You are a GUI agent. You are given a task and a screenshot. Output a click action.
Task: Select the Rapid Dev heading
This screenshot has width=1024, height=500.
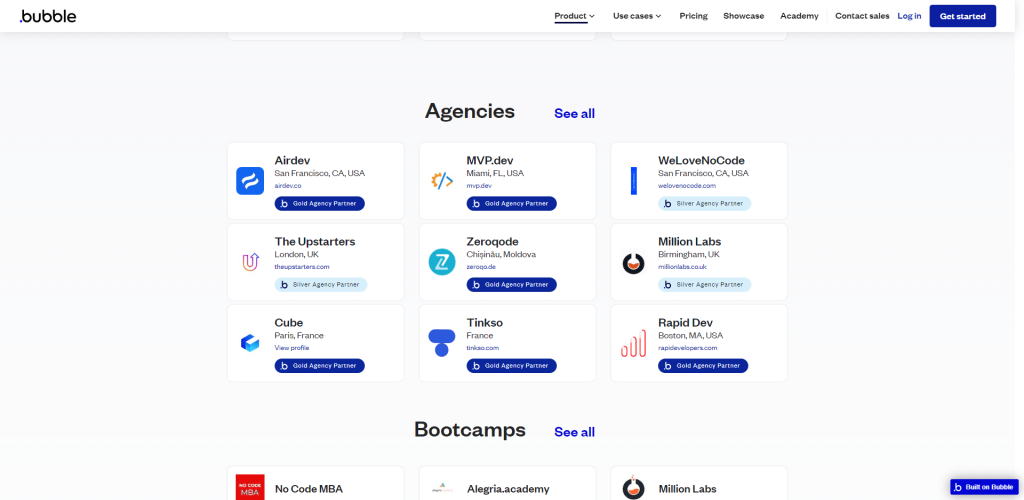(x=685, y=322)
